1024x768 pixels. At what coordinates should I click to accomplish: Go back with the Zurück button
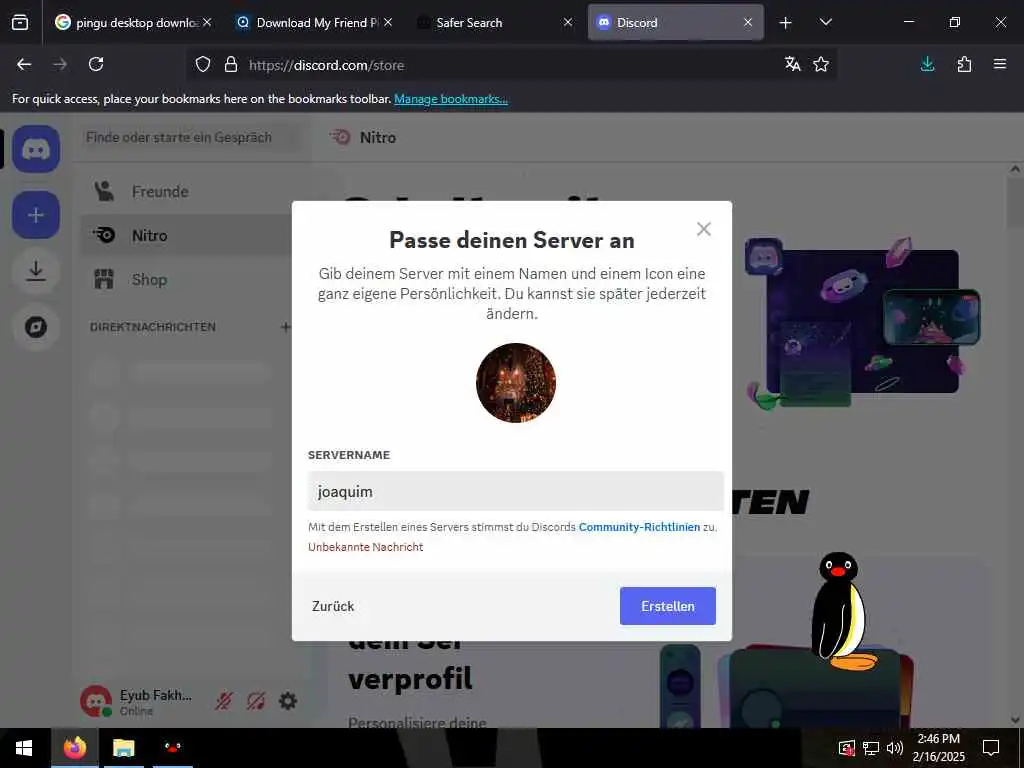point(333,606)
